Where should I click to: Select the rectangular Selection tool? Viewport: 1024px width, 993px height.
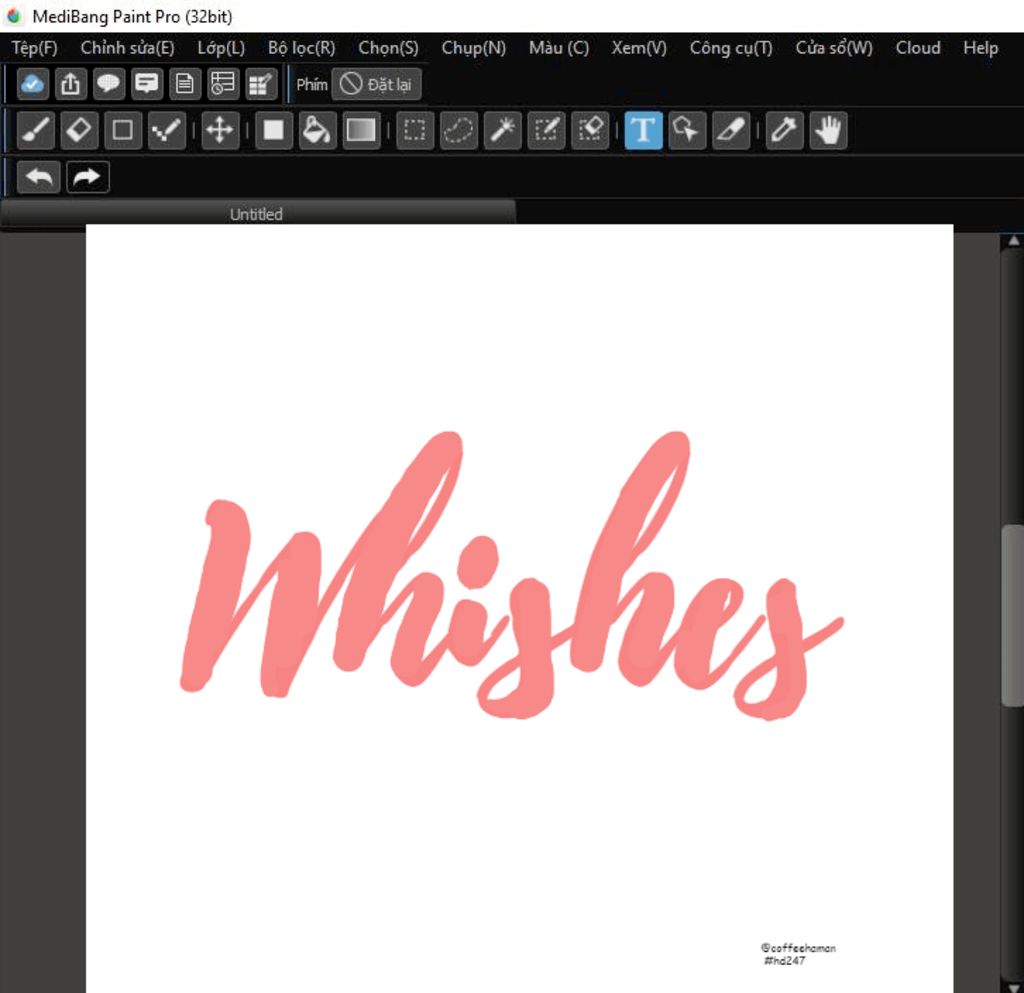415,131
